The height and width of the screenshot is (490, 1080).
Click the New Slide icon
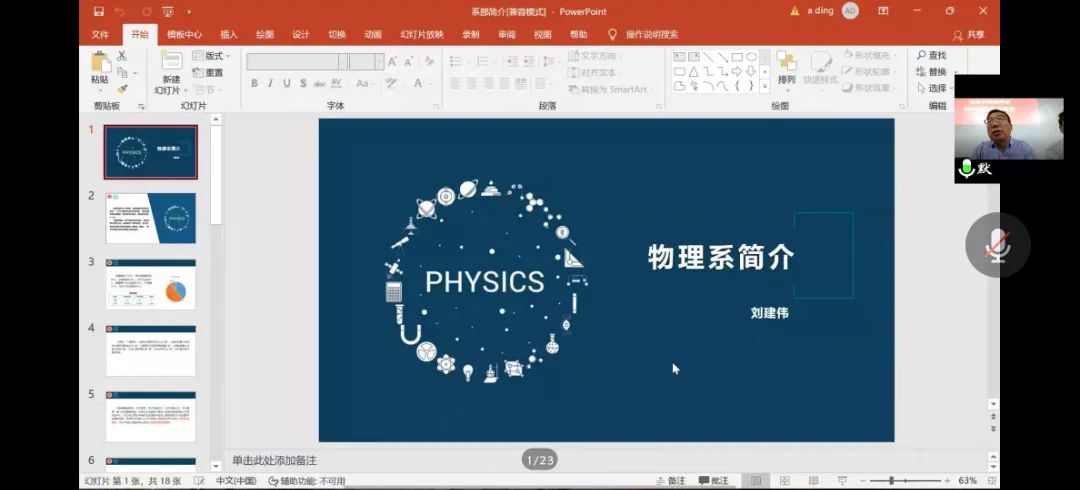(171, 64)
